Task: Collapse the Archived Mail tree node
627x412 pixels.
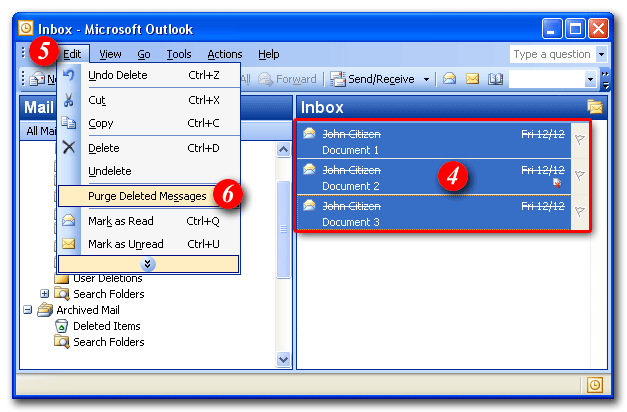Action: pyautogui.click(x=27, y=310)
